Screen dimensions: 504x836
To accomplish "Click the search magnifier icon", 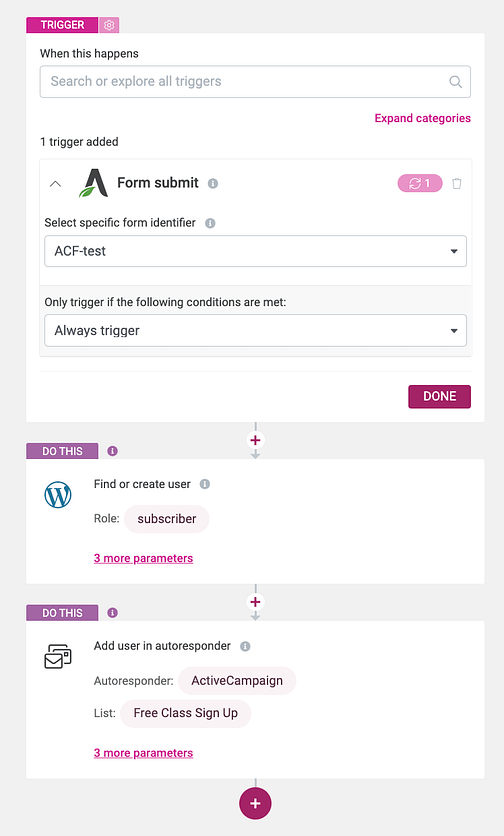I will [x=455, y=82].
